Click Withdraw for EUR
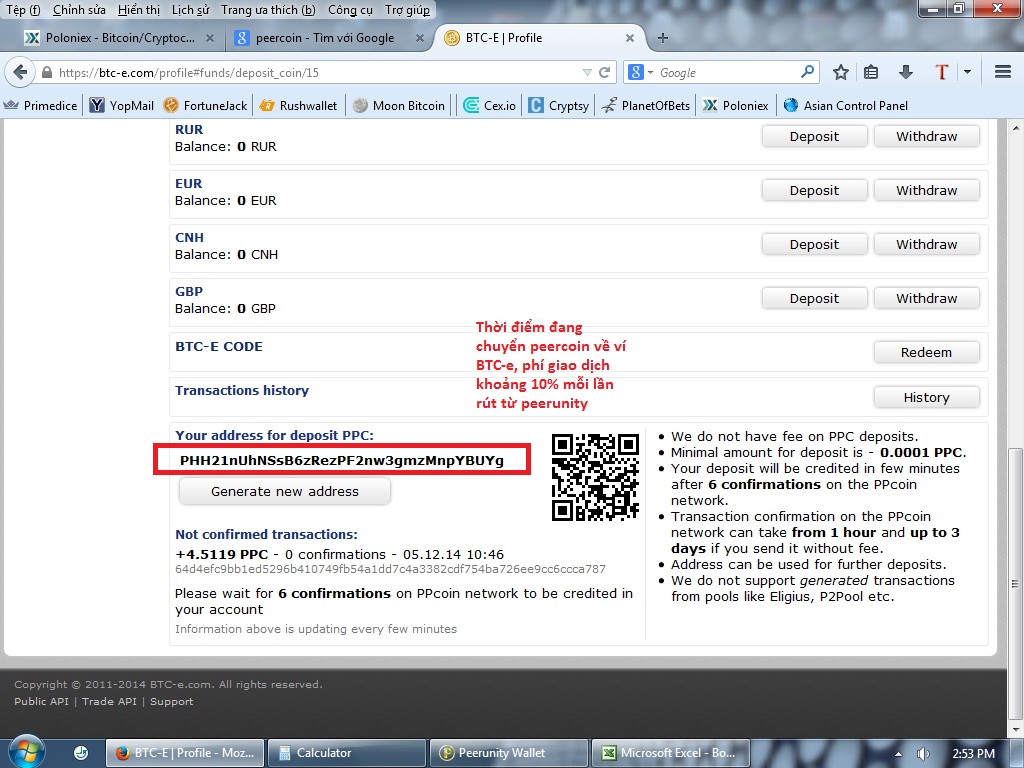The width and height of the screenshot is (1024, 768). tap(927, 191)
